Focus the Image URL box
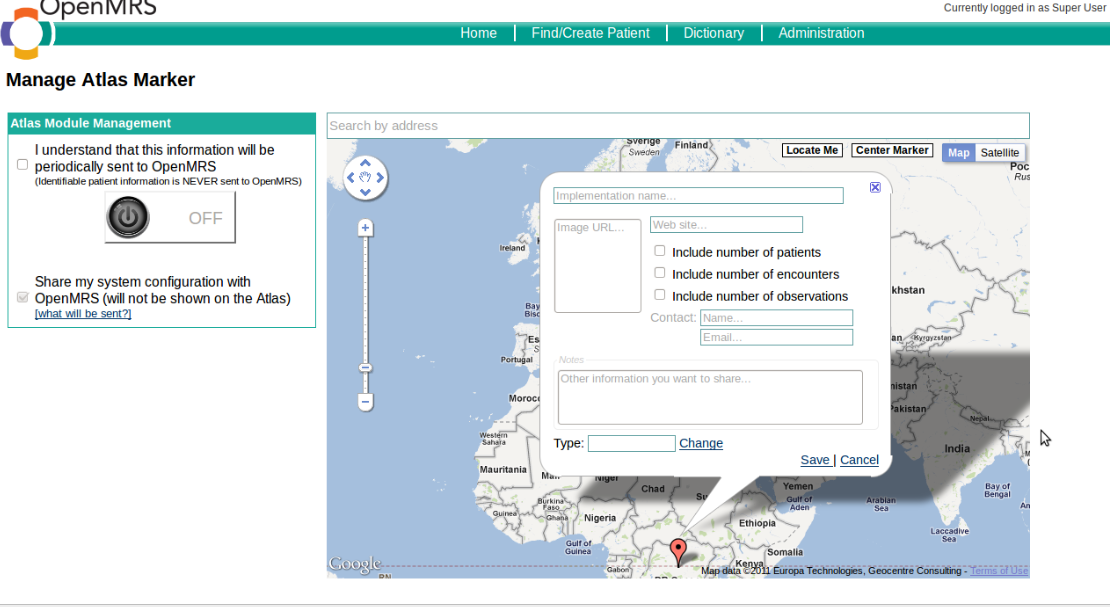 click(x=597, y=266)
